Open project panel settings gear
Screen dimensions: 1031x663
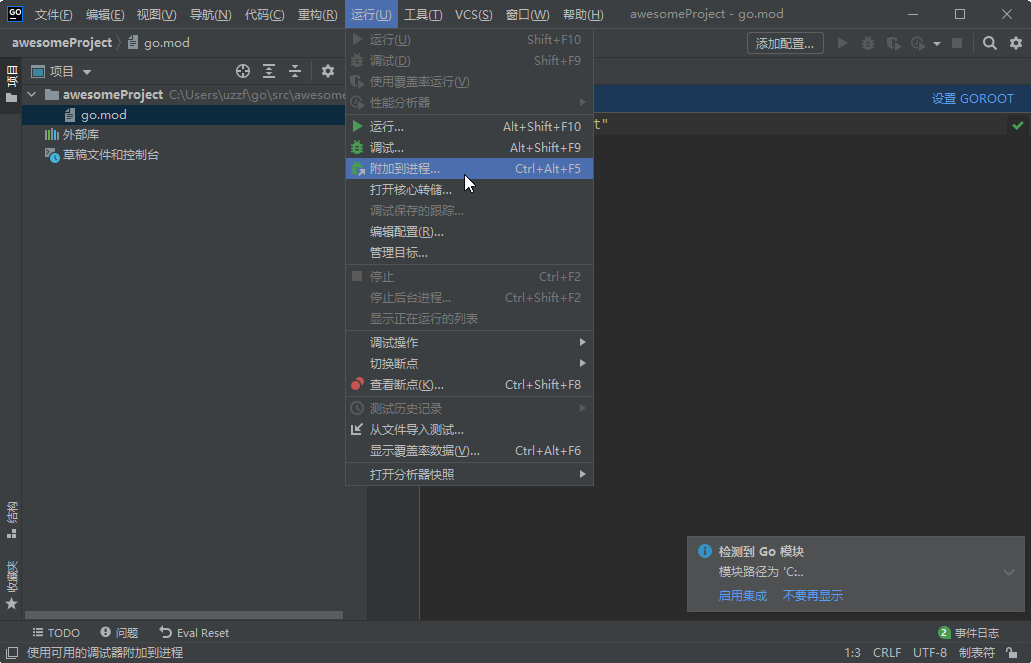[x=327, y=71]
